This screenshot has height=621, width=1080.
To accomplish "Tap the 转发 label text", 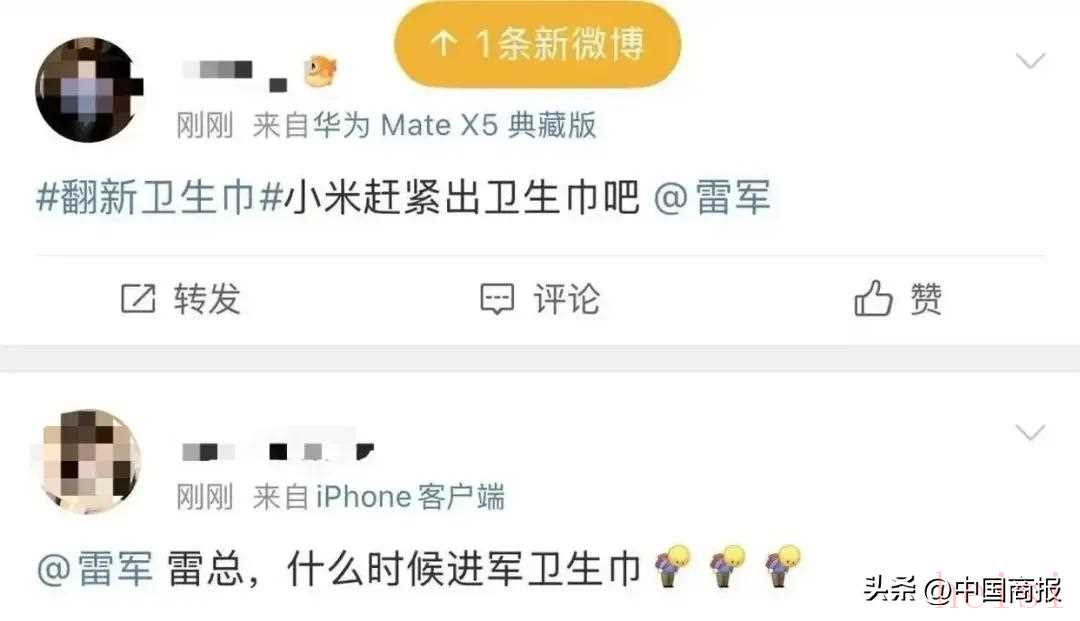I will click(x=207, y=299).
